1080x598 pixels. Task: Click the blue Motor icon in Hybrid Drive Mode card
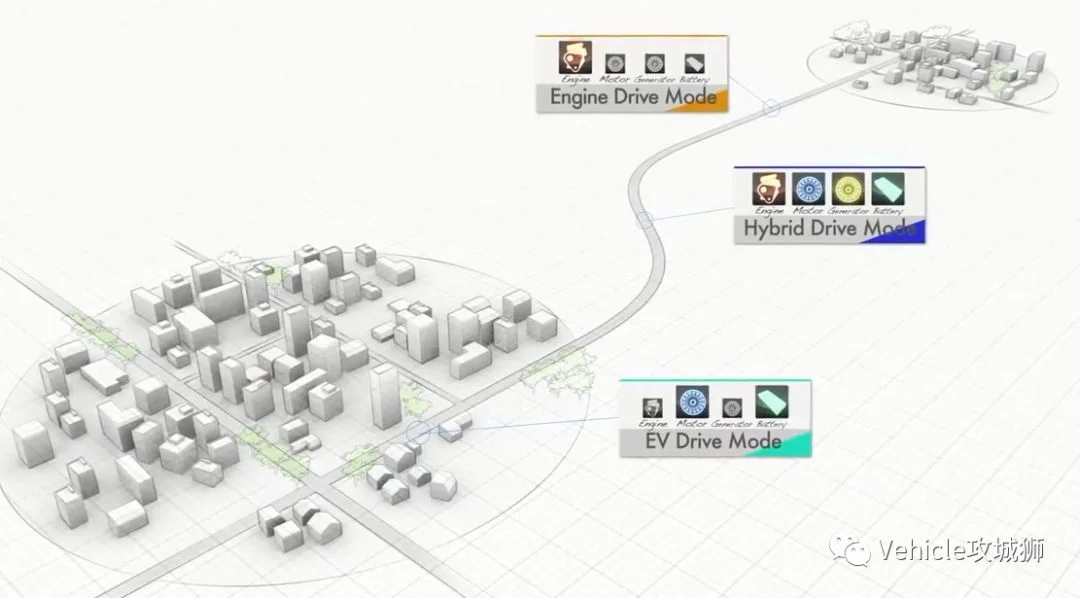pos(809,189)
